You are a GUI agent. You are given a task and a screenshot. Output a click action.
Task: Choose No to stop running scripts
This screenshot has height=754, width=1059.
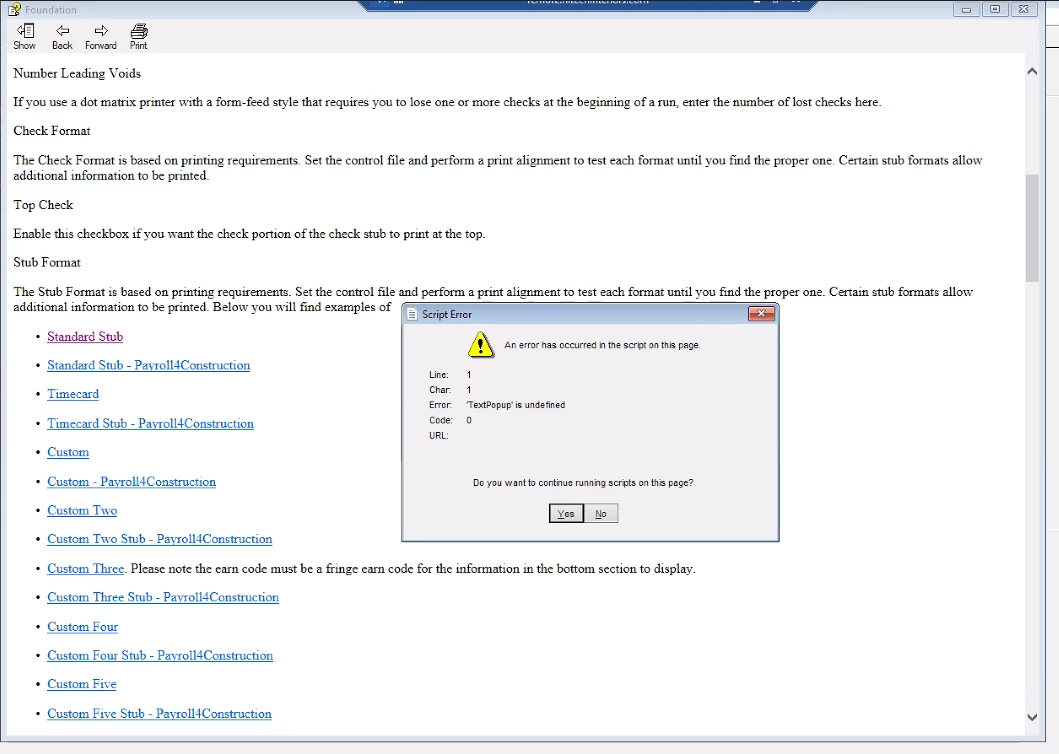point(600,513)
